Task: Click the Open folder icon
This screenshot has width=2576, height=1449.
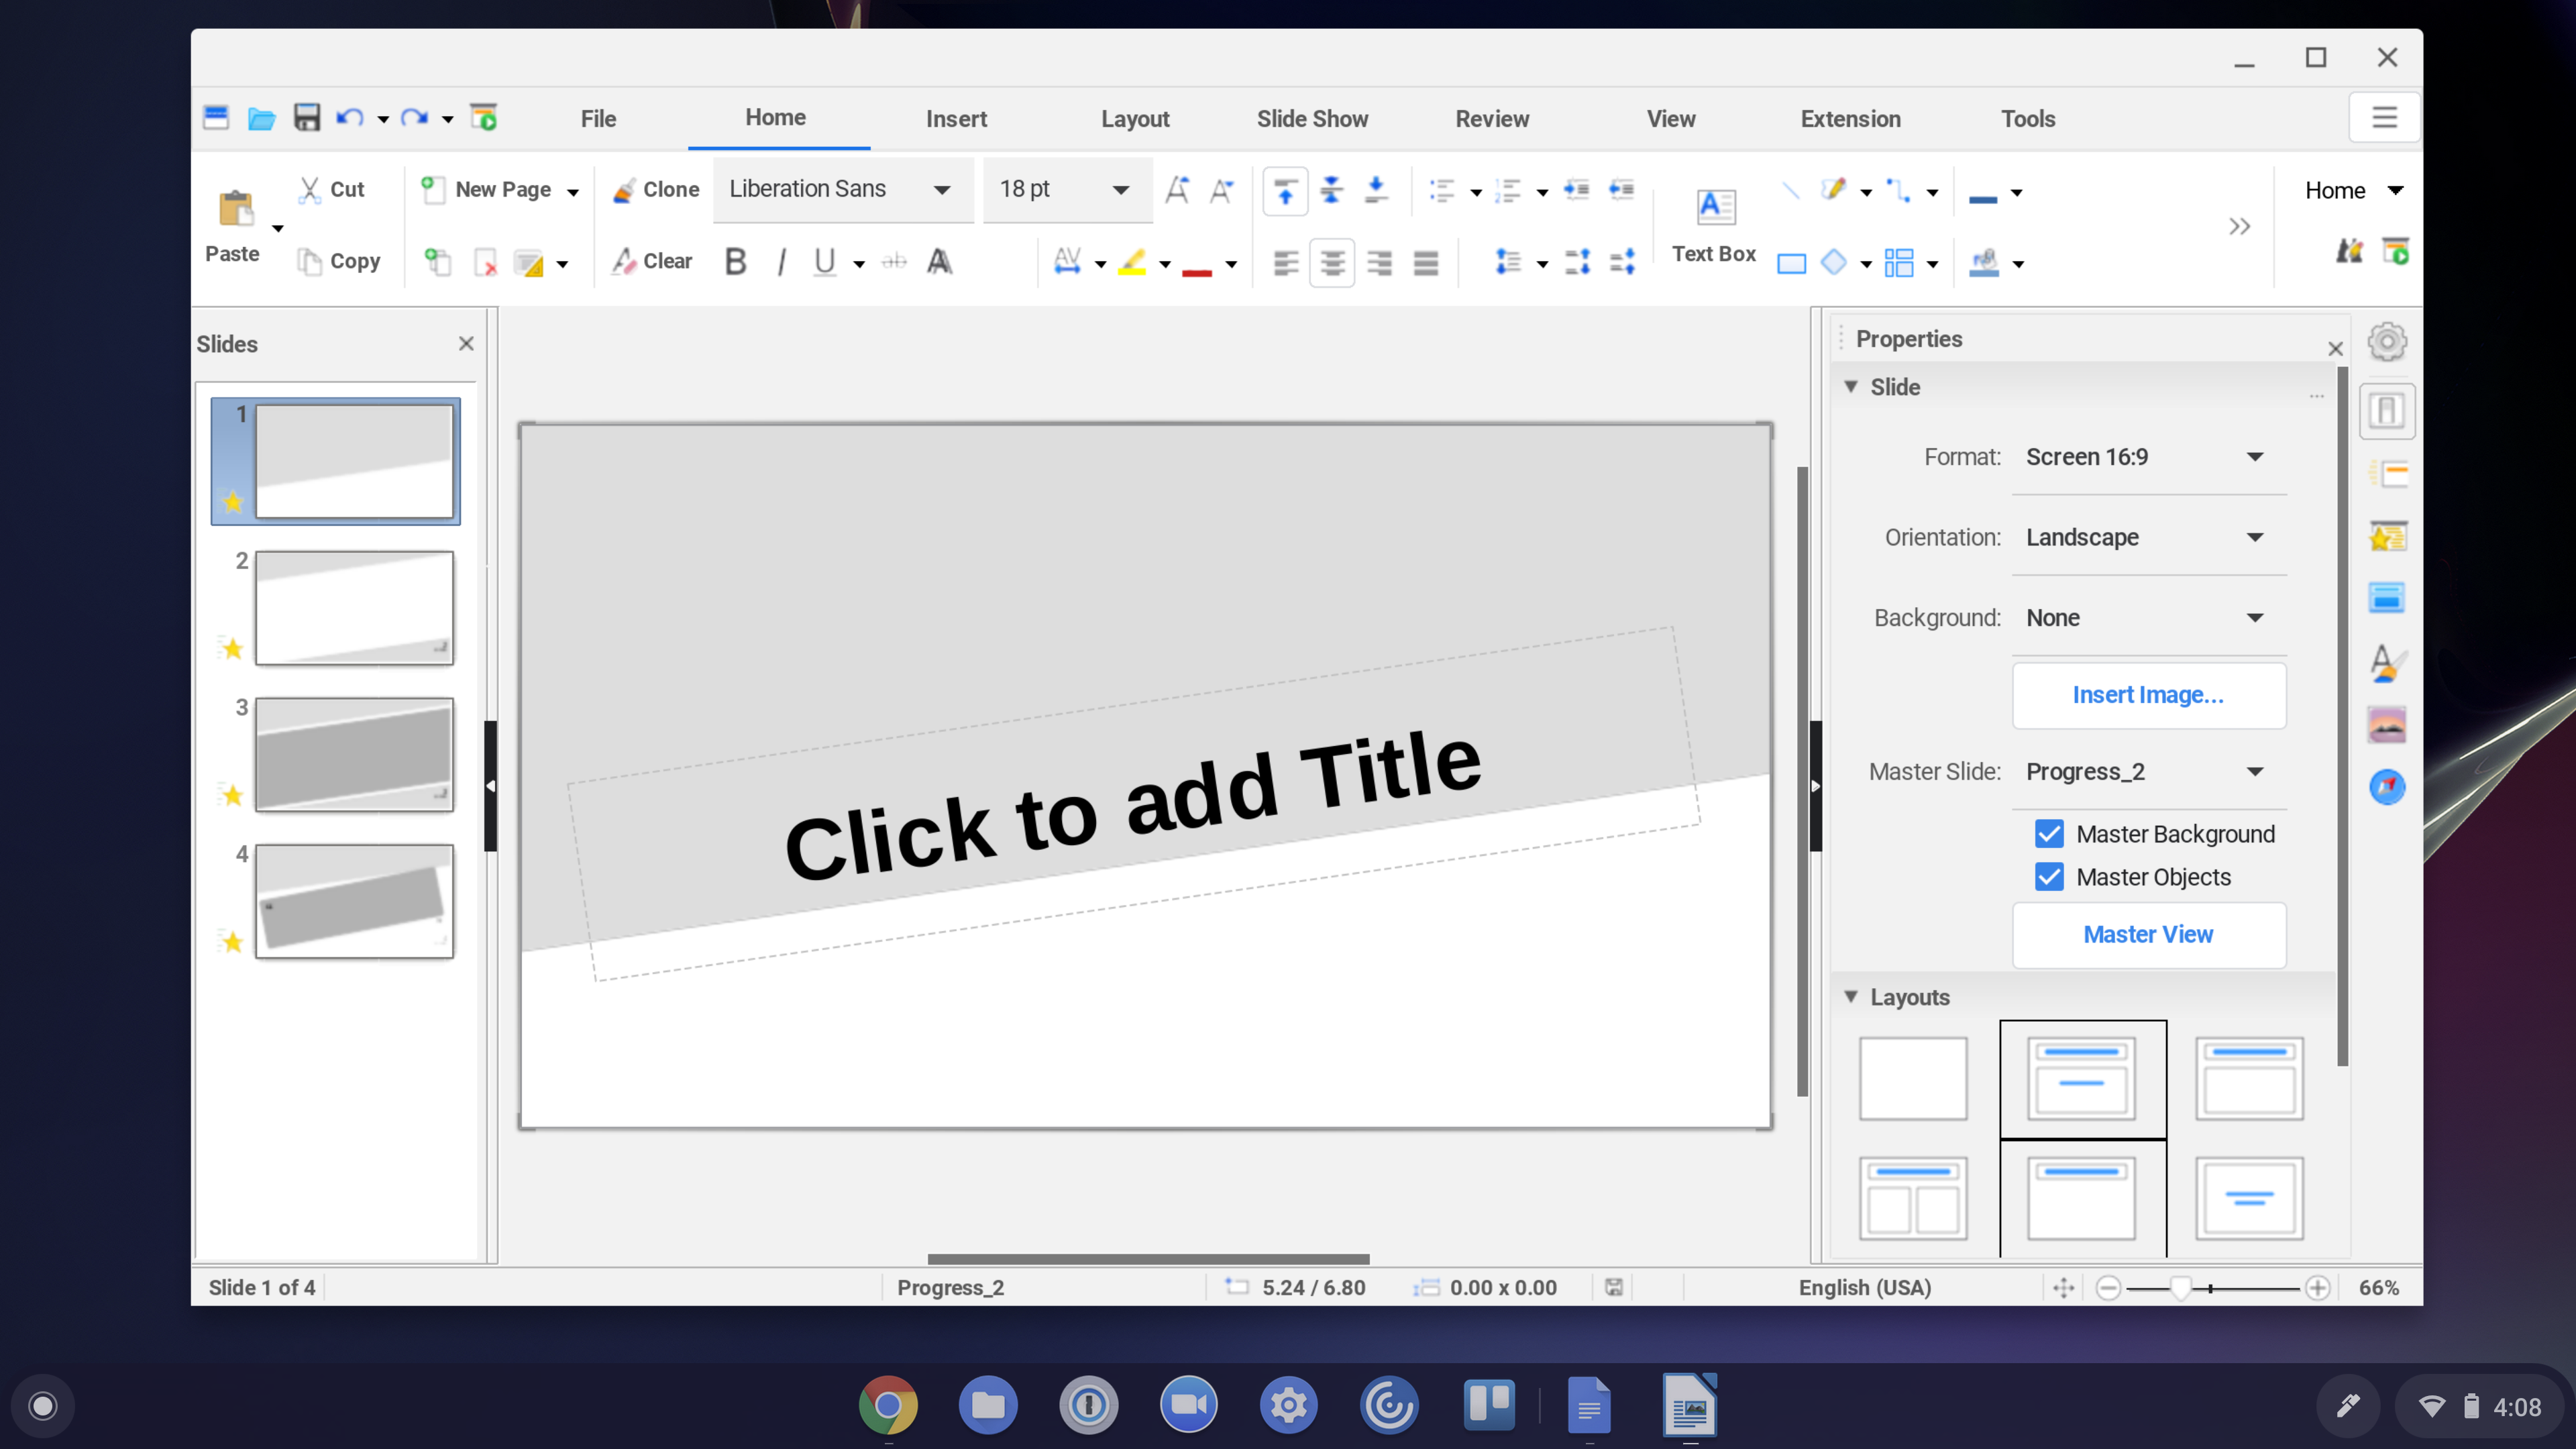Action: click(x=262, y=118)
